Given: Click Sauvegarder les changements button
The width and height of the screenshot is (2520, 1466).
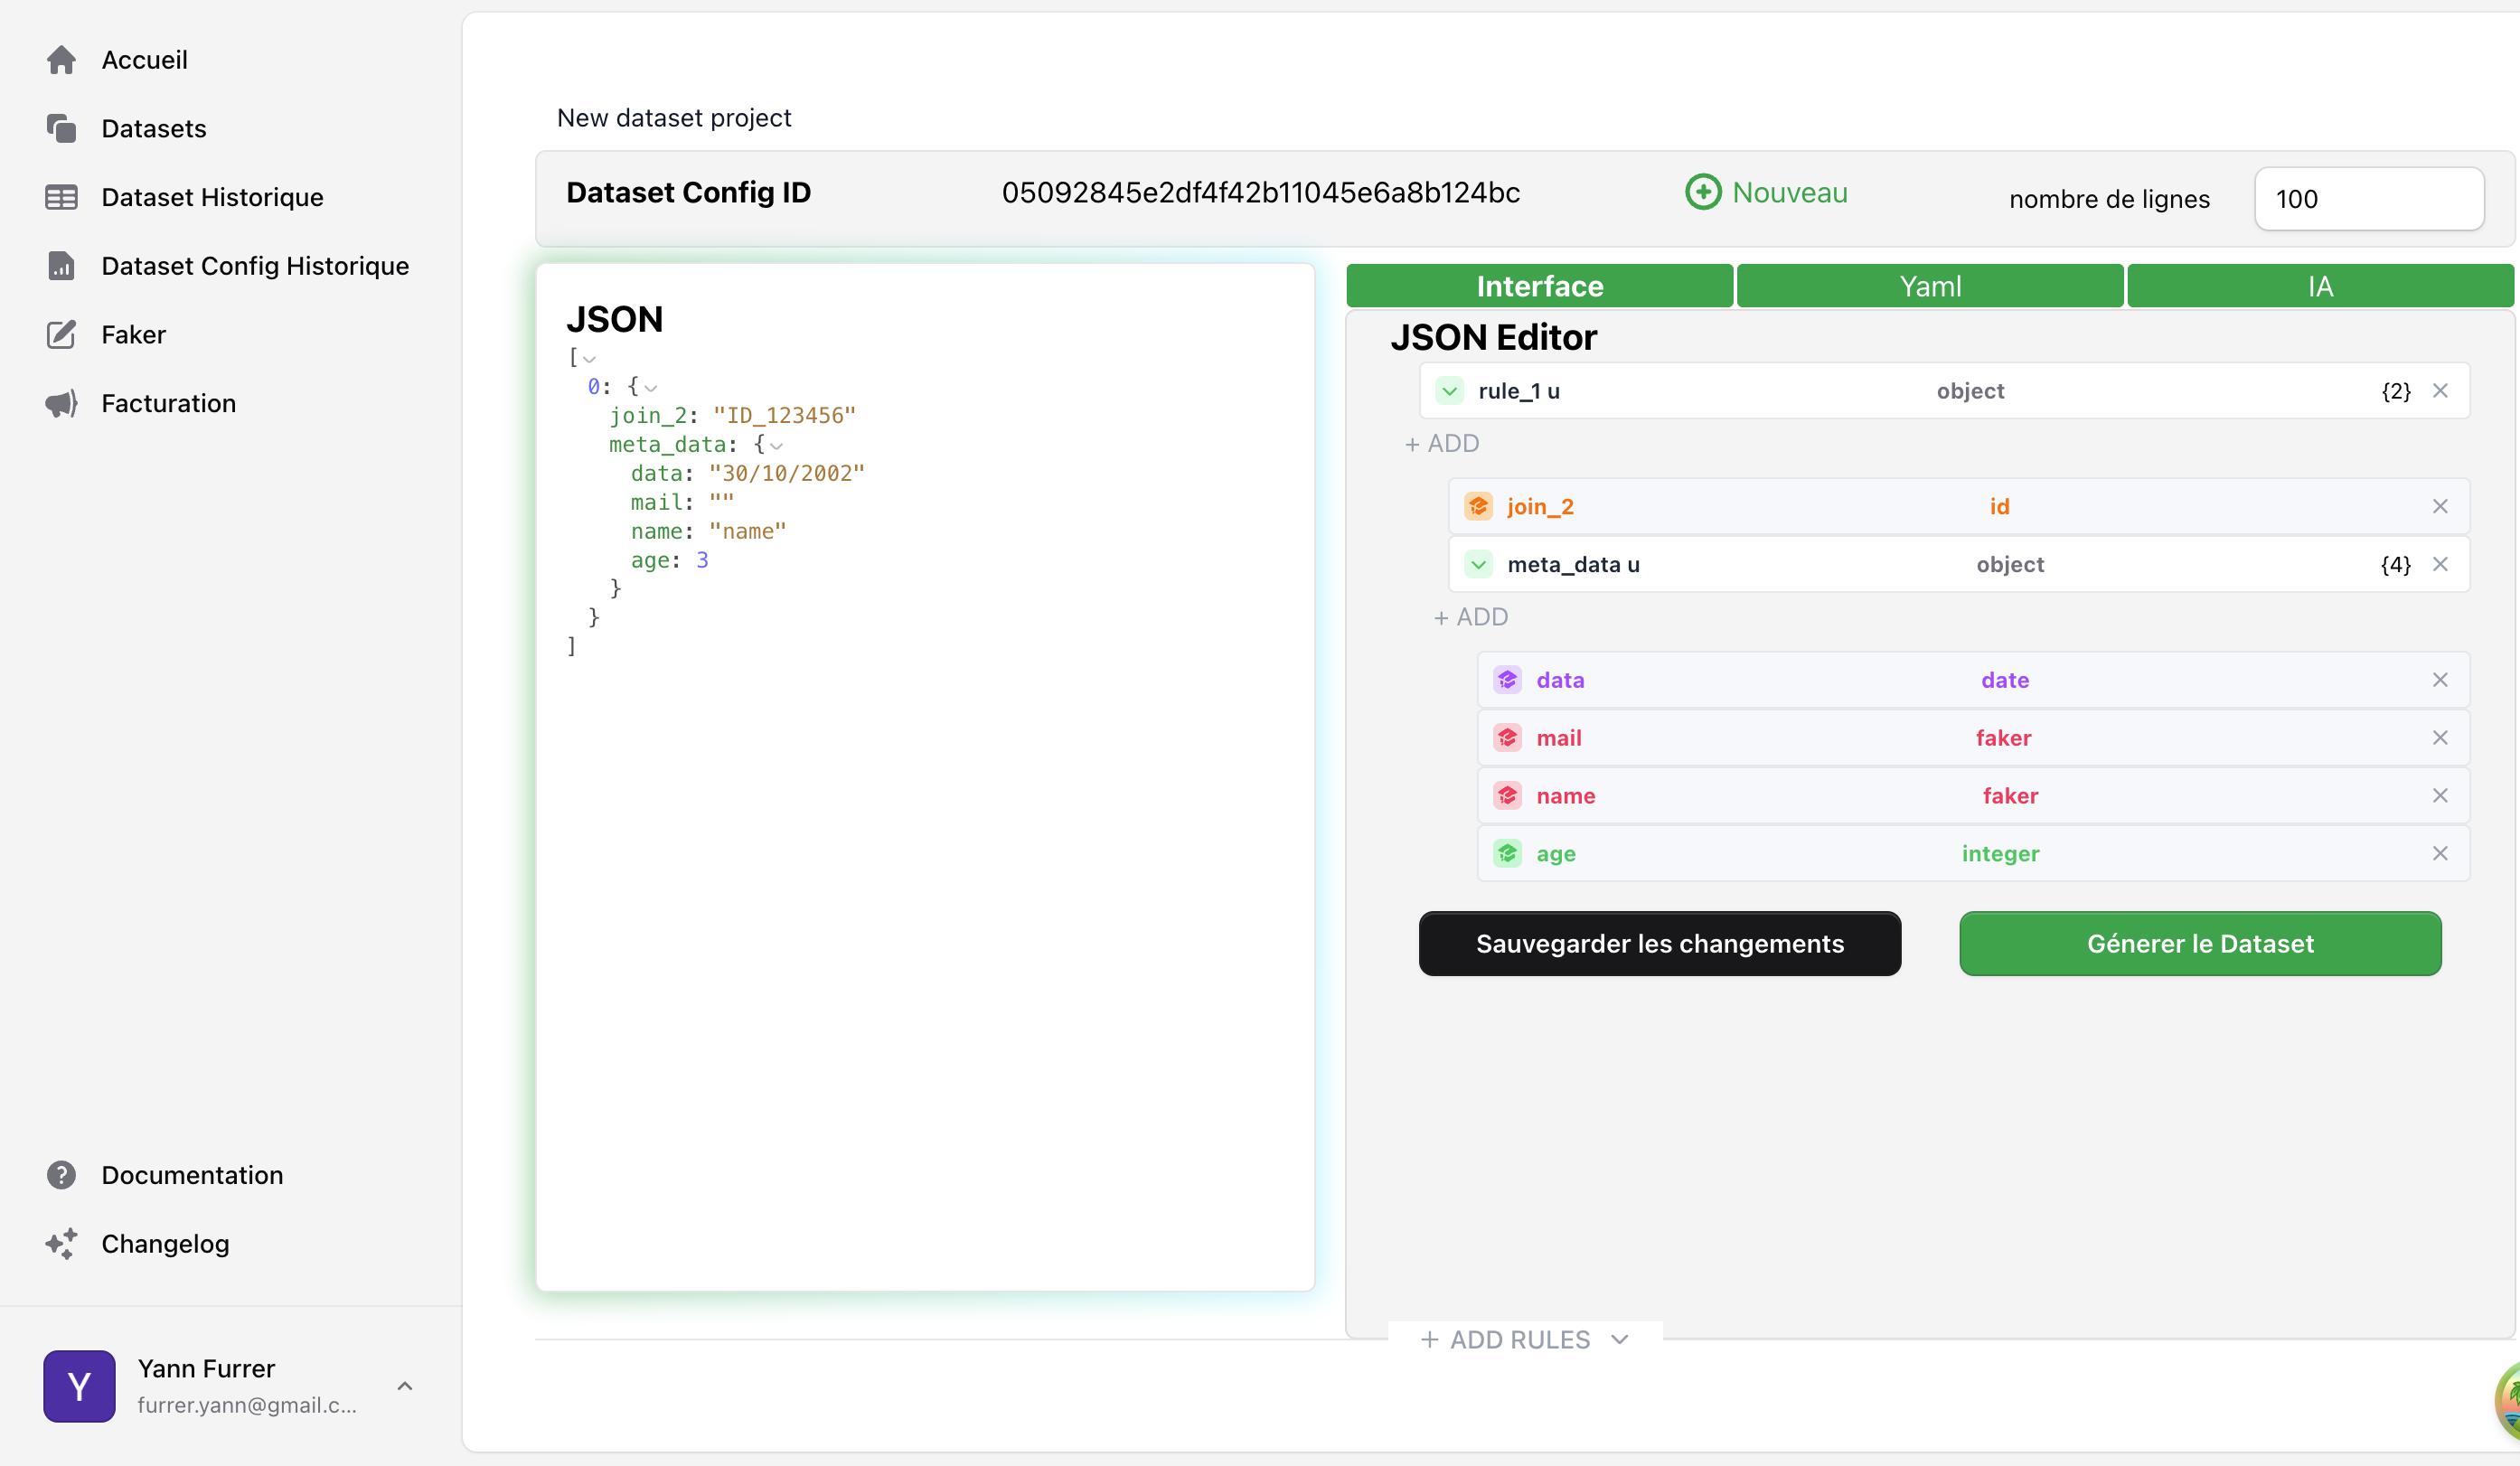Looking at the screenshot, I should [x=1659, y=944].
